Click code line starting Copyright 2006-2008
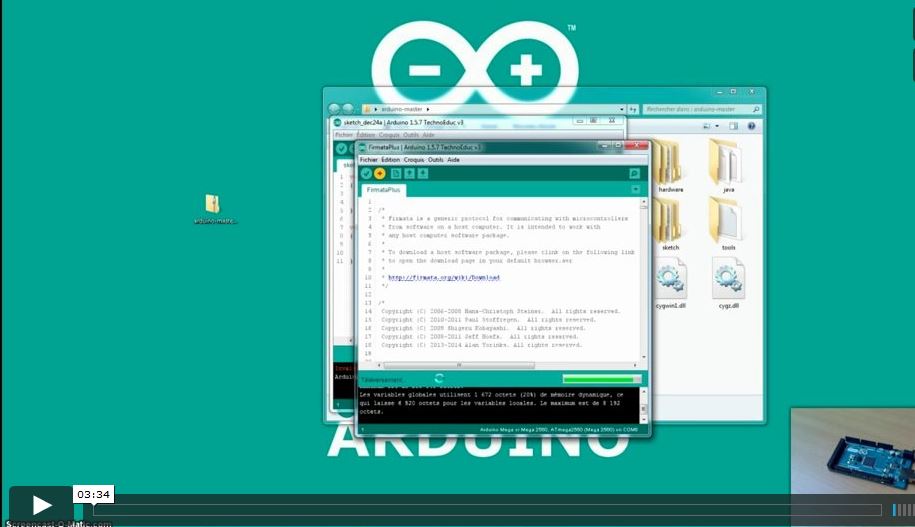915x527 pixels. tap(500, 311)
